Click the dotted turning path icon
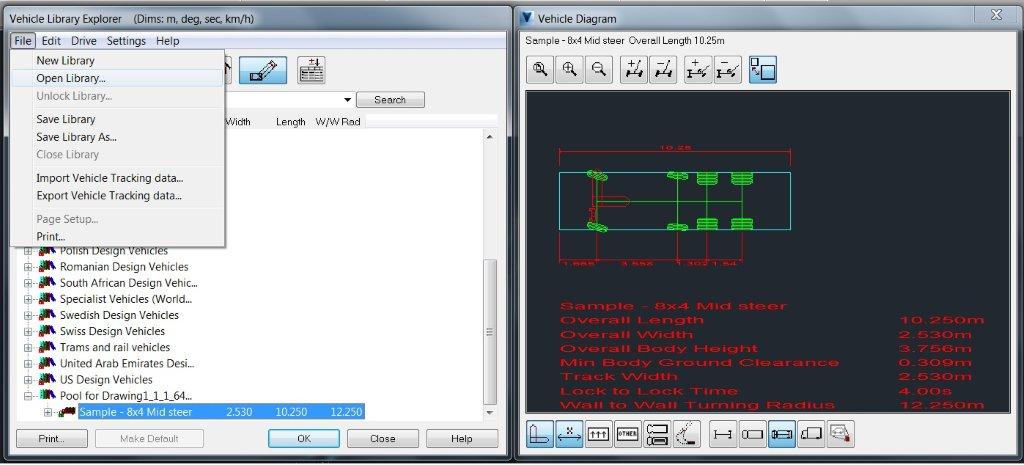Viewport: 1024px width, 465px height. pos(687,434)
